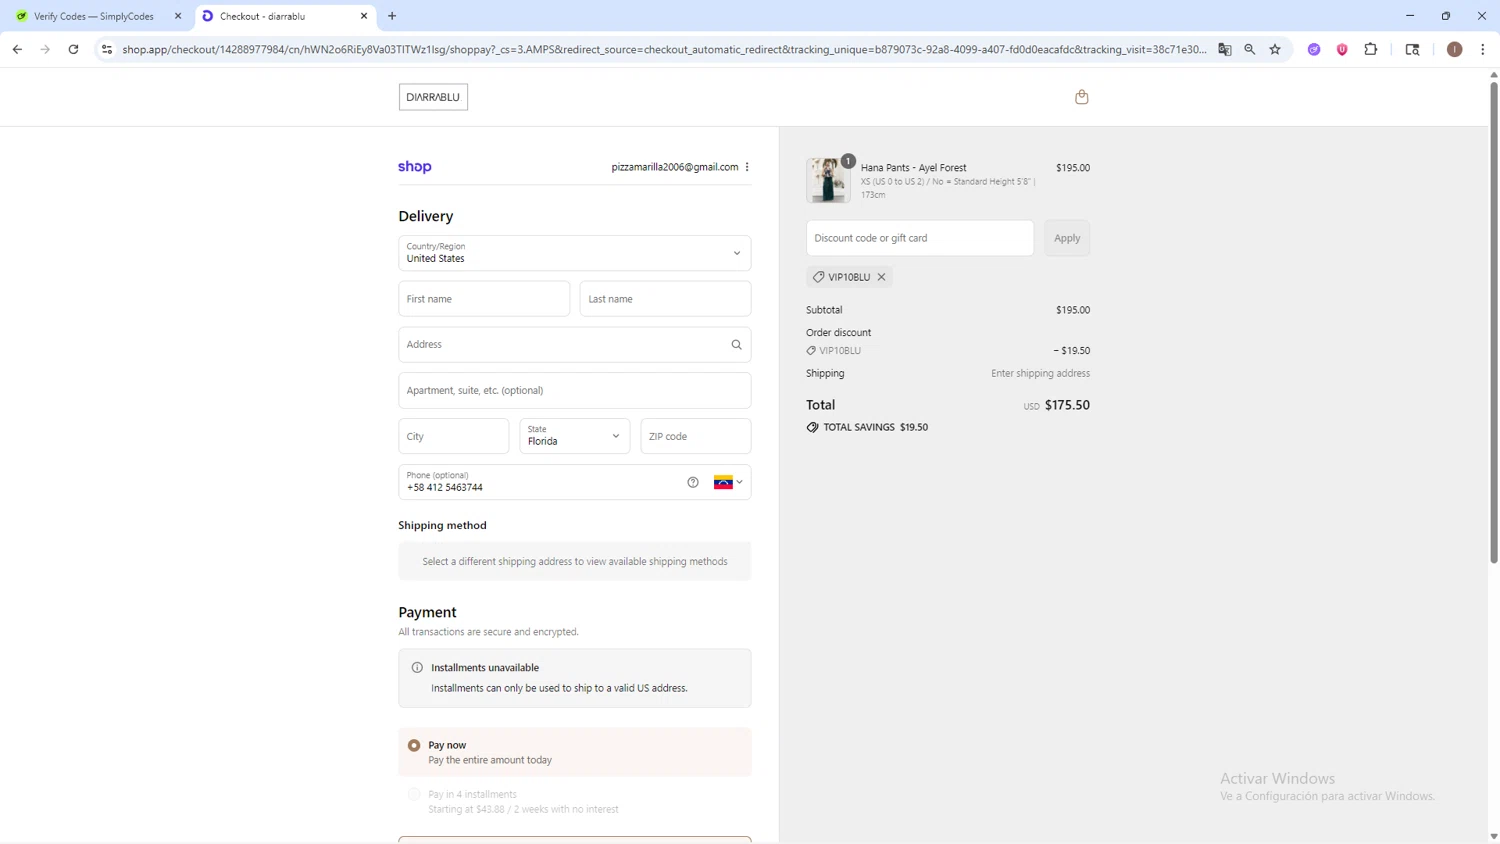This screenshot has width=1500, height=844.
Task: Open account options menu next to email
Action: point(747,167)
